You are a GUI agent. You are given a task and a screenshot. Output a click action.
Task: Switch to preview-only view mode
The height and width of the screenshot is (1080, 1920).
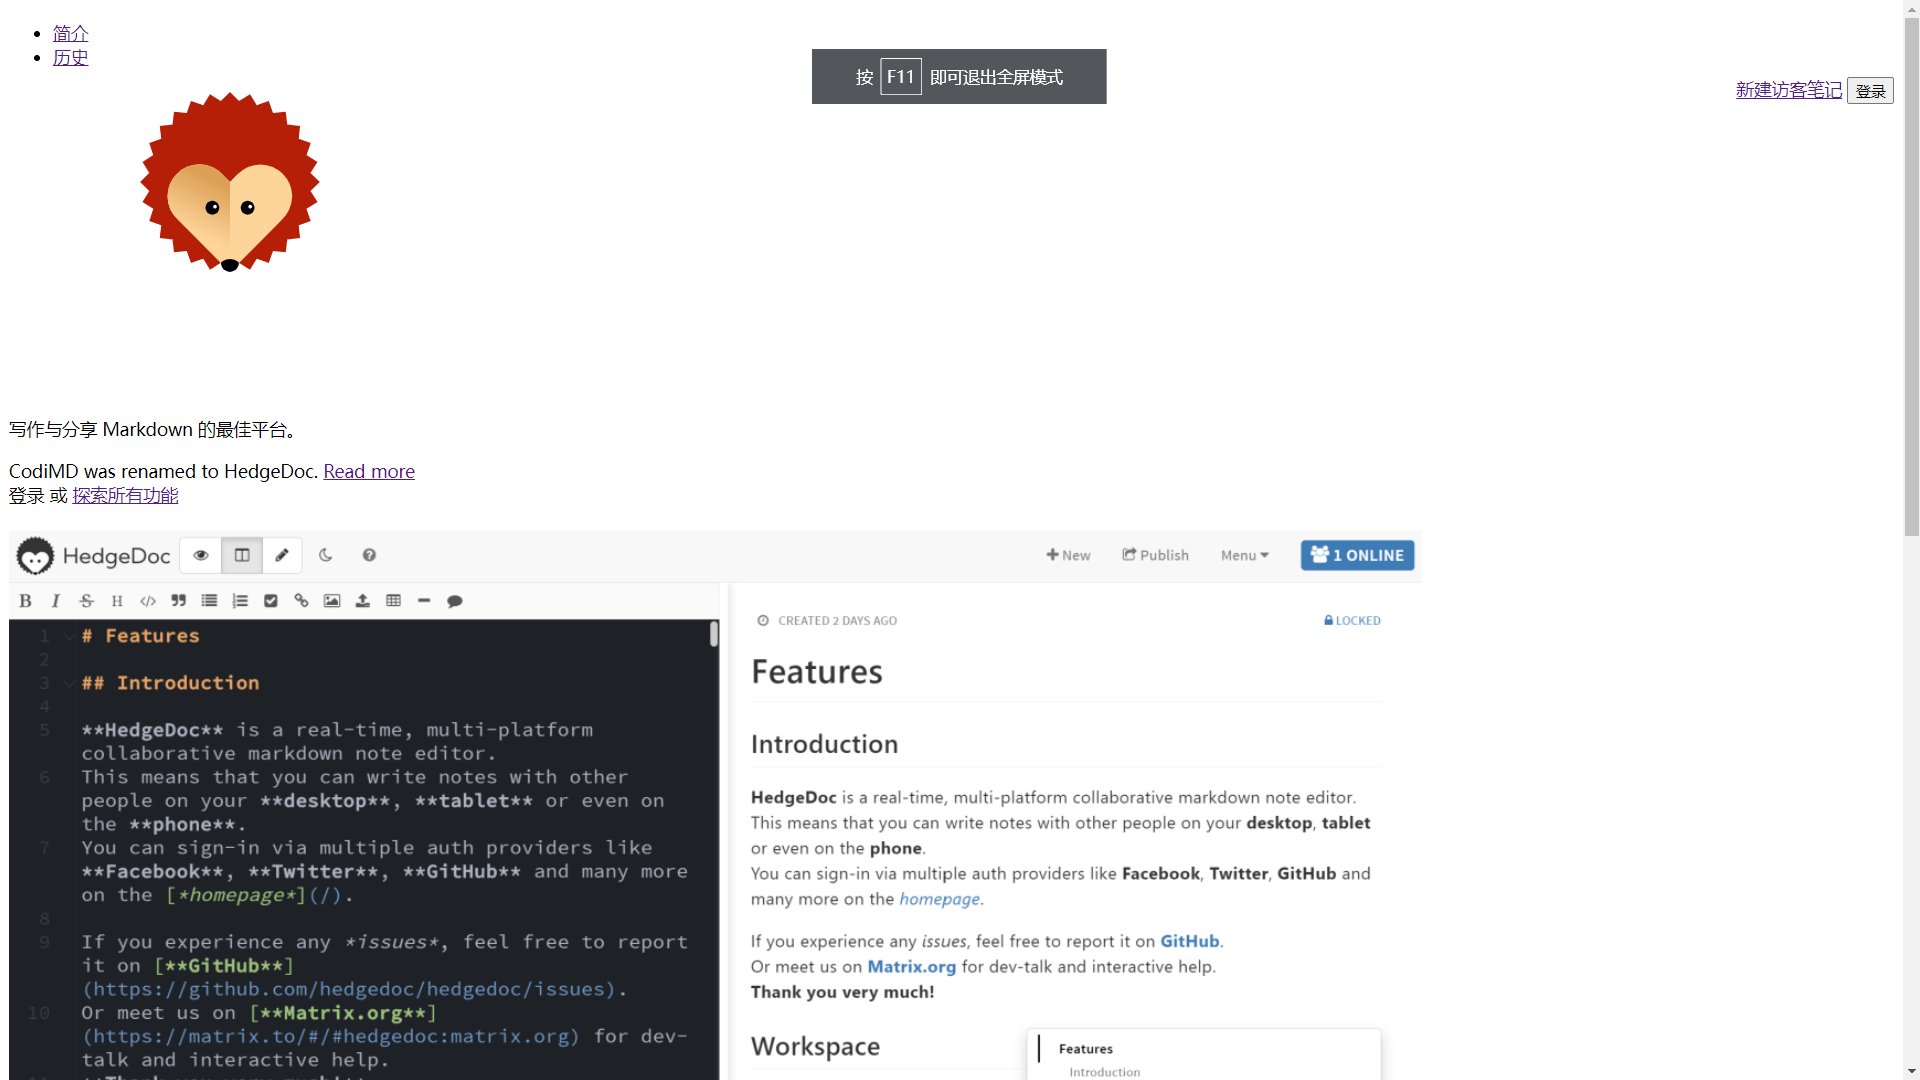coord(200,555)
